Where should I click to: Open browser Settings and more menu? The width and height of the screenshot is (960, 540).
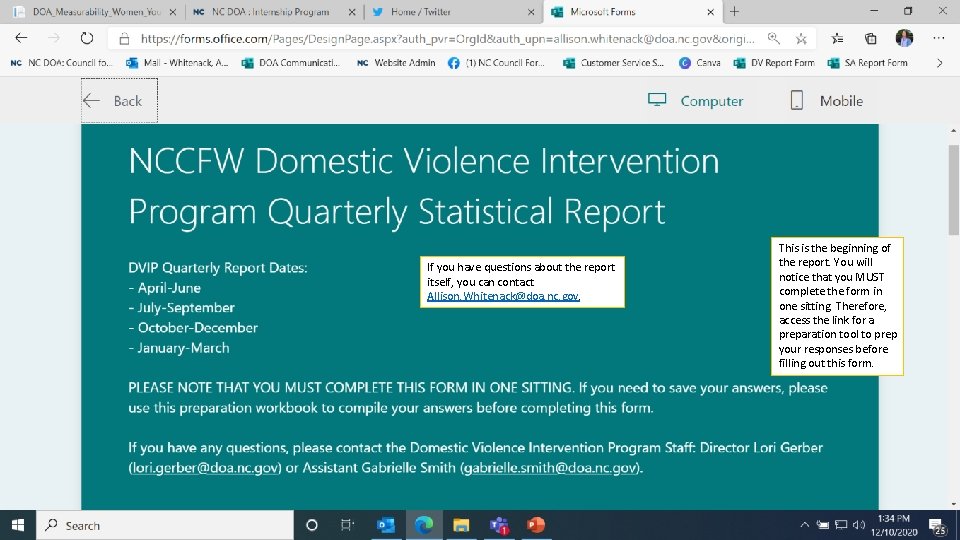939,38
